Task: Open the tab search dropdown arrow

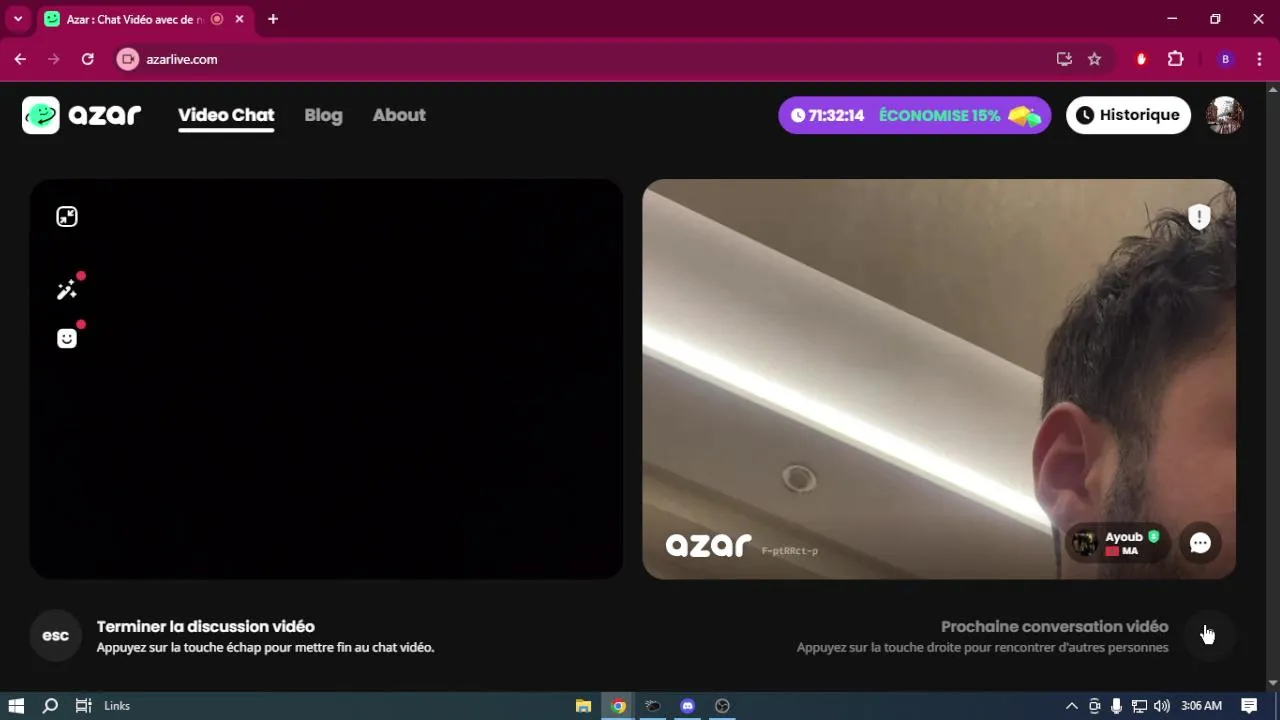Action: 18,19
